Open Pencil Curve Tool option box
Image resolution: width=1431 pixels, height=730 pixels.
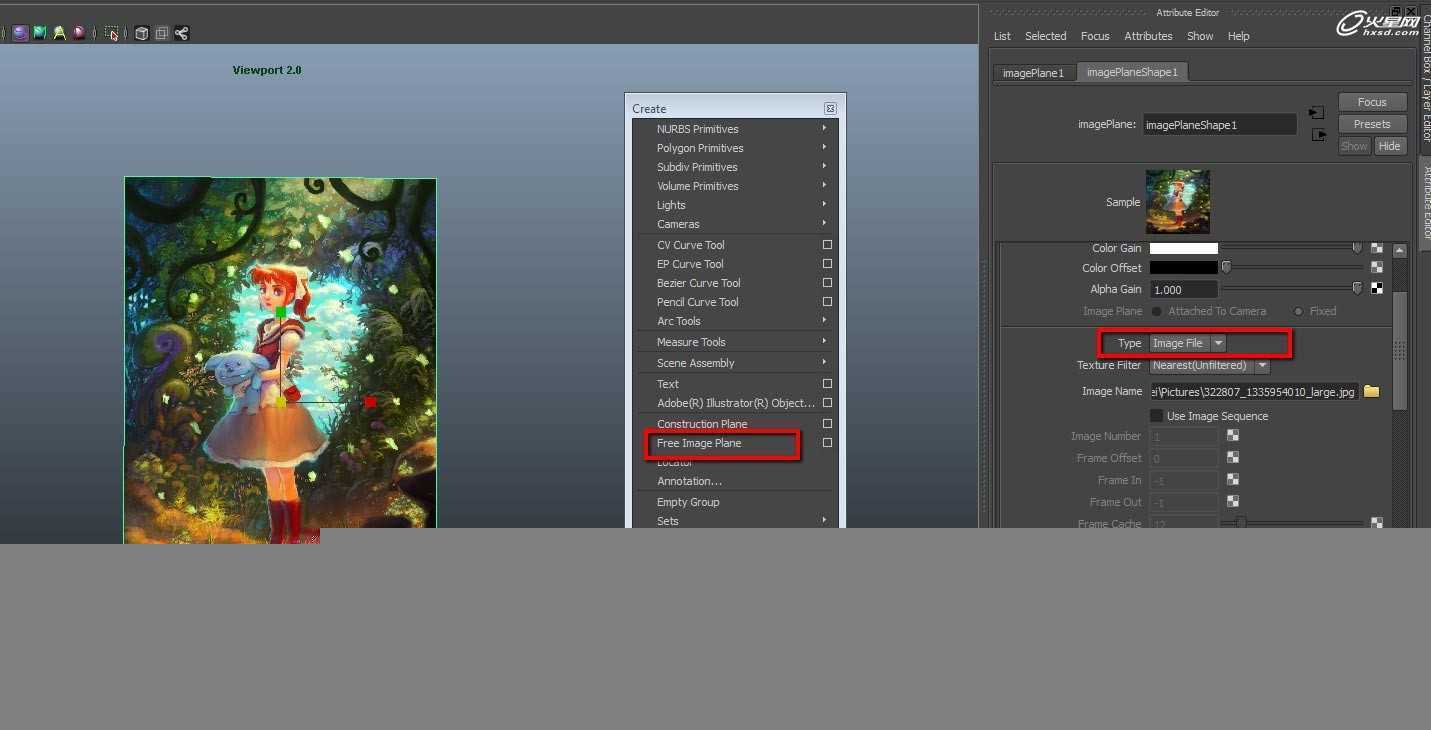click(x=827, y=301)
